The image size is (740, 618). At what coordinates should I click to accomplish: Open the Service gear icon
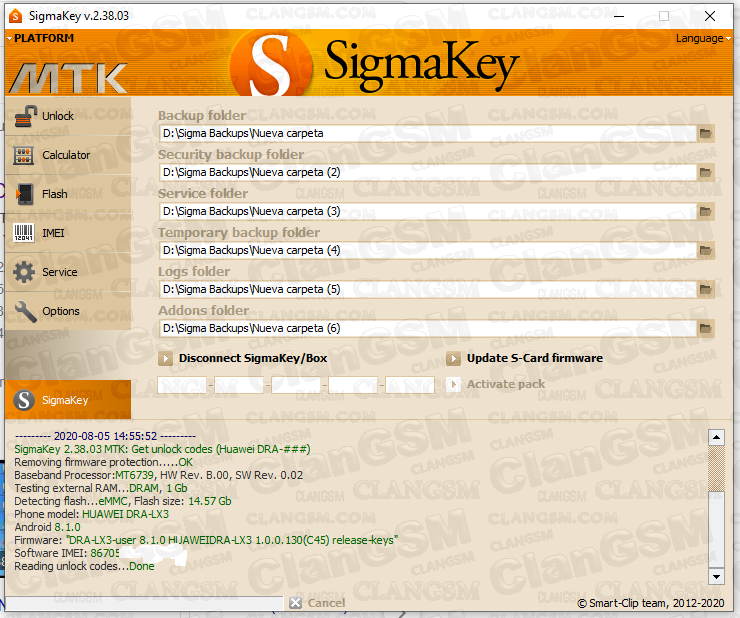[24, 272]
